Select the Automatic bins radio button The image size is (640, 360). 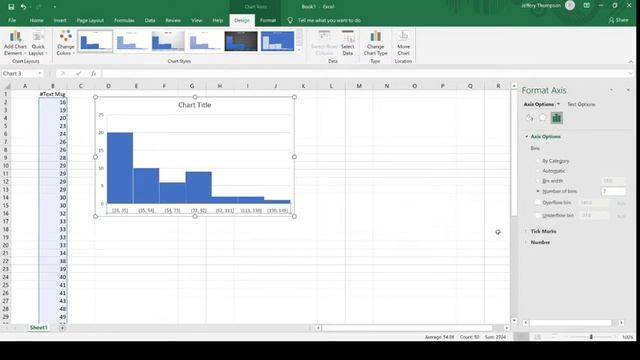(538, 171)
